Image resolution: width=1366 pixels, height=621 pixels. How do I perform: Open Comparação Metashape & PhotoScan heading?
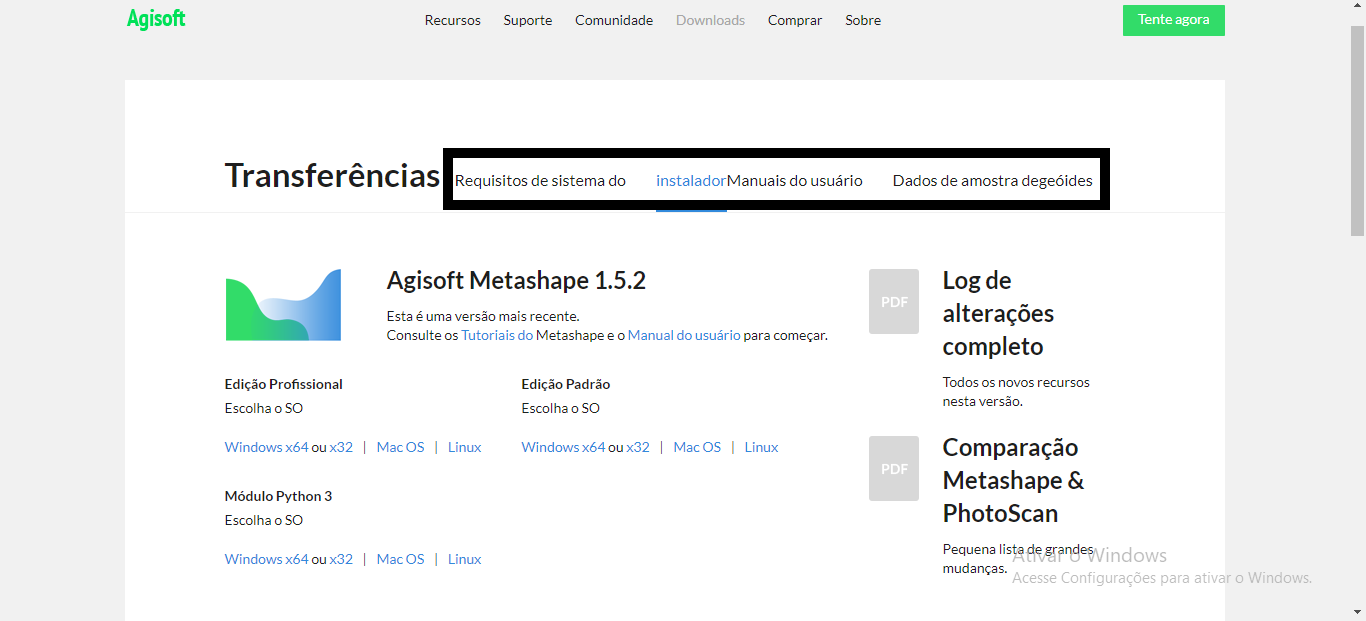[x=1013, y=481]
